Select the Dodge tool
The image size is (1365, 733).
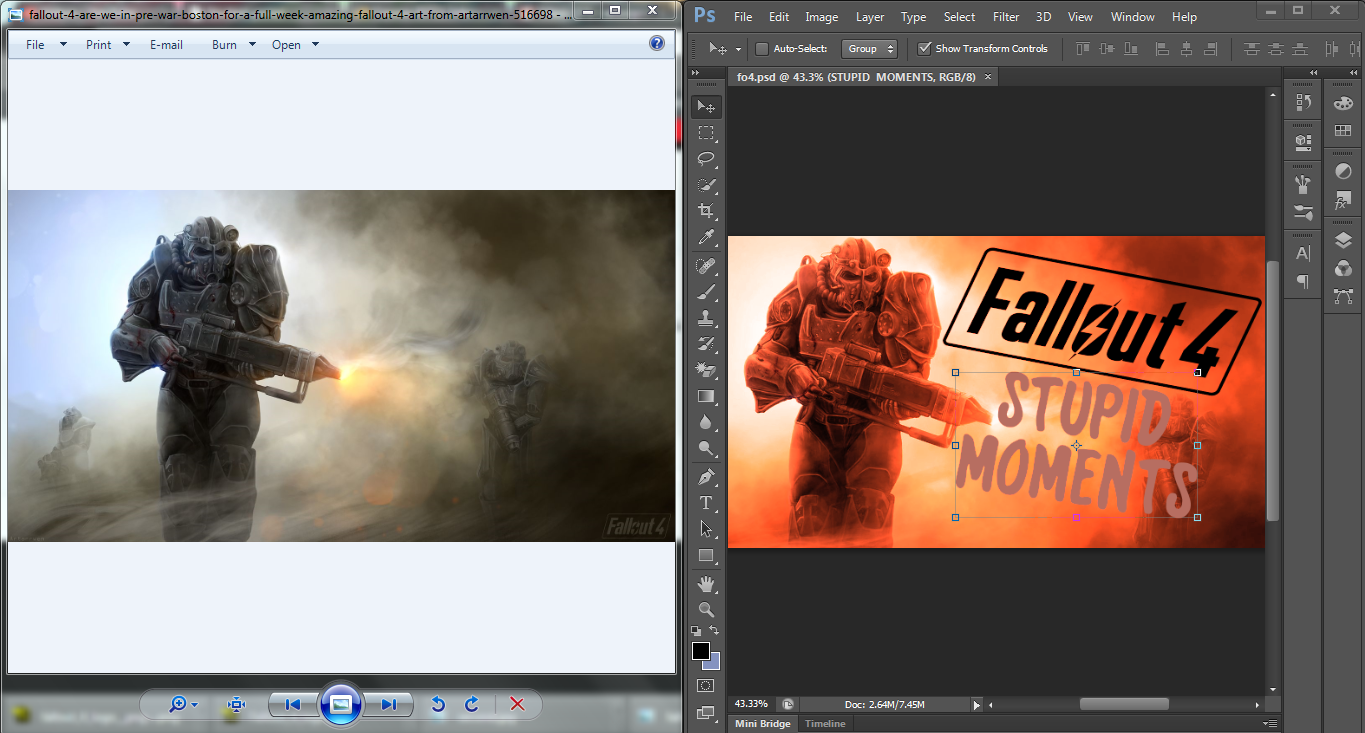pyautogui.click(x=706, y=448)
